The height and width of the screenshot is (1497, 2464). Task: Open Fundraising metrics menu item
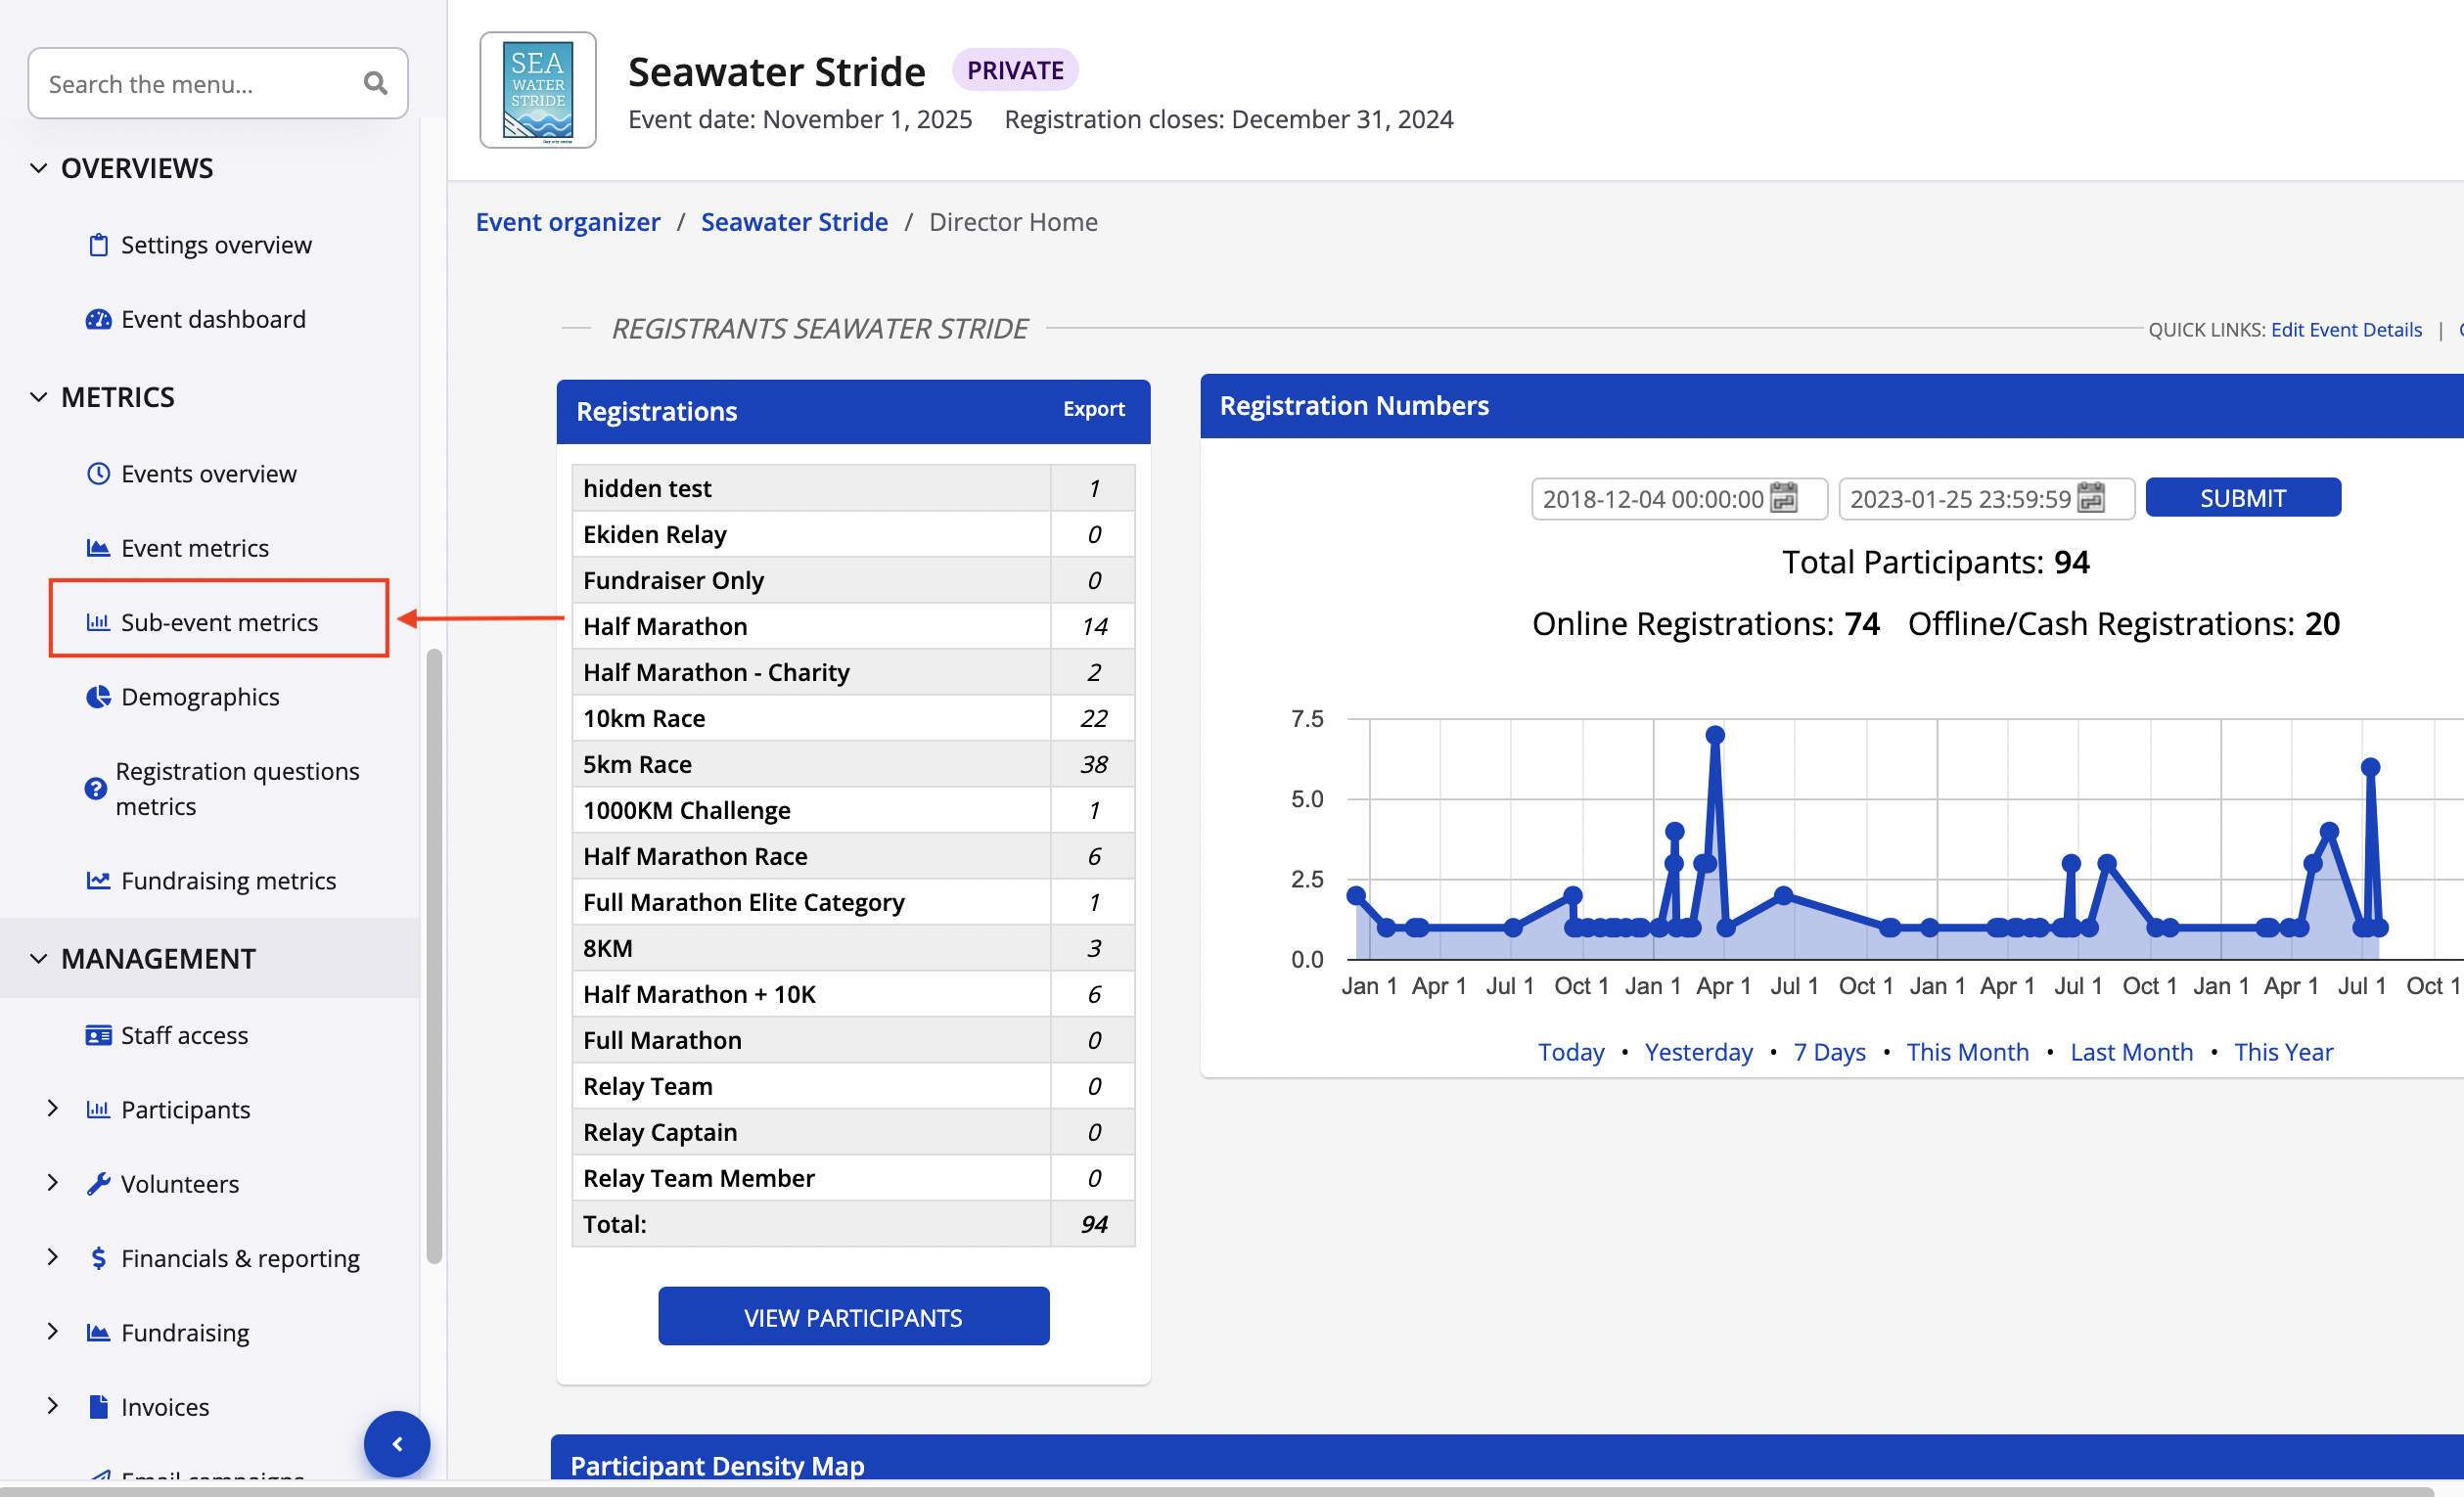point(228,880)
